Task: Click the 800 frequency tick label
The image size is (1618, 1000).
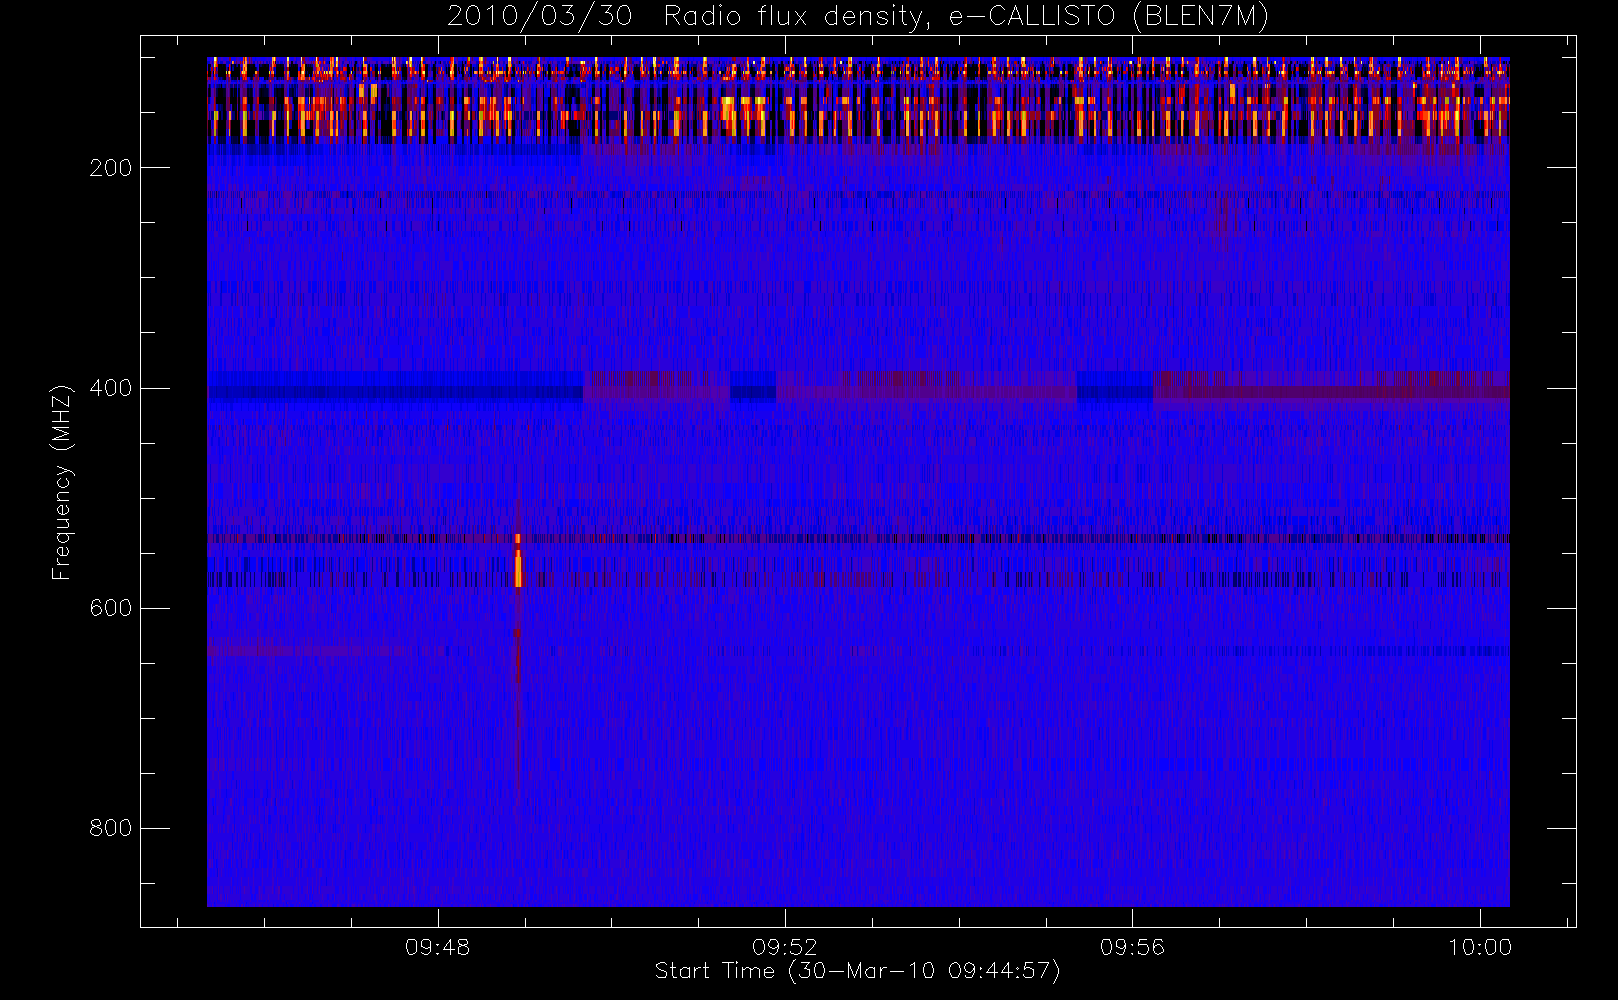Action: tap(111, 828)
